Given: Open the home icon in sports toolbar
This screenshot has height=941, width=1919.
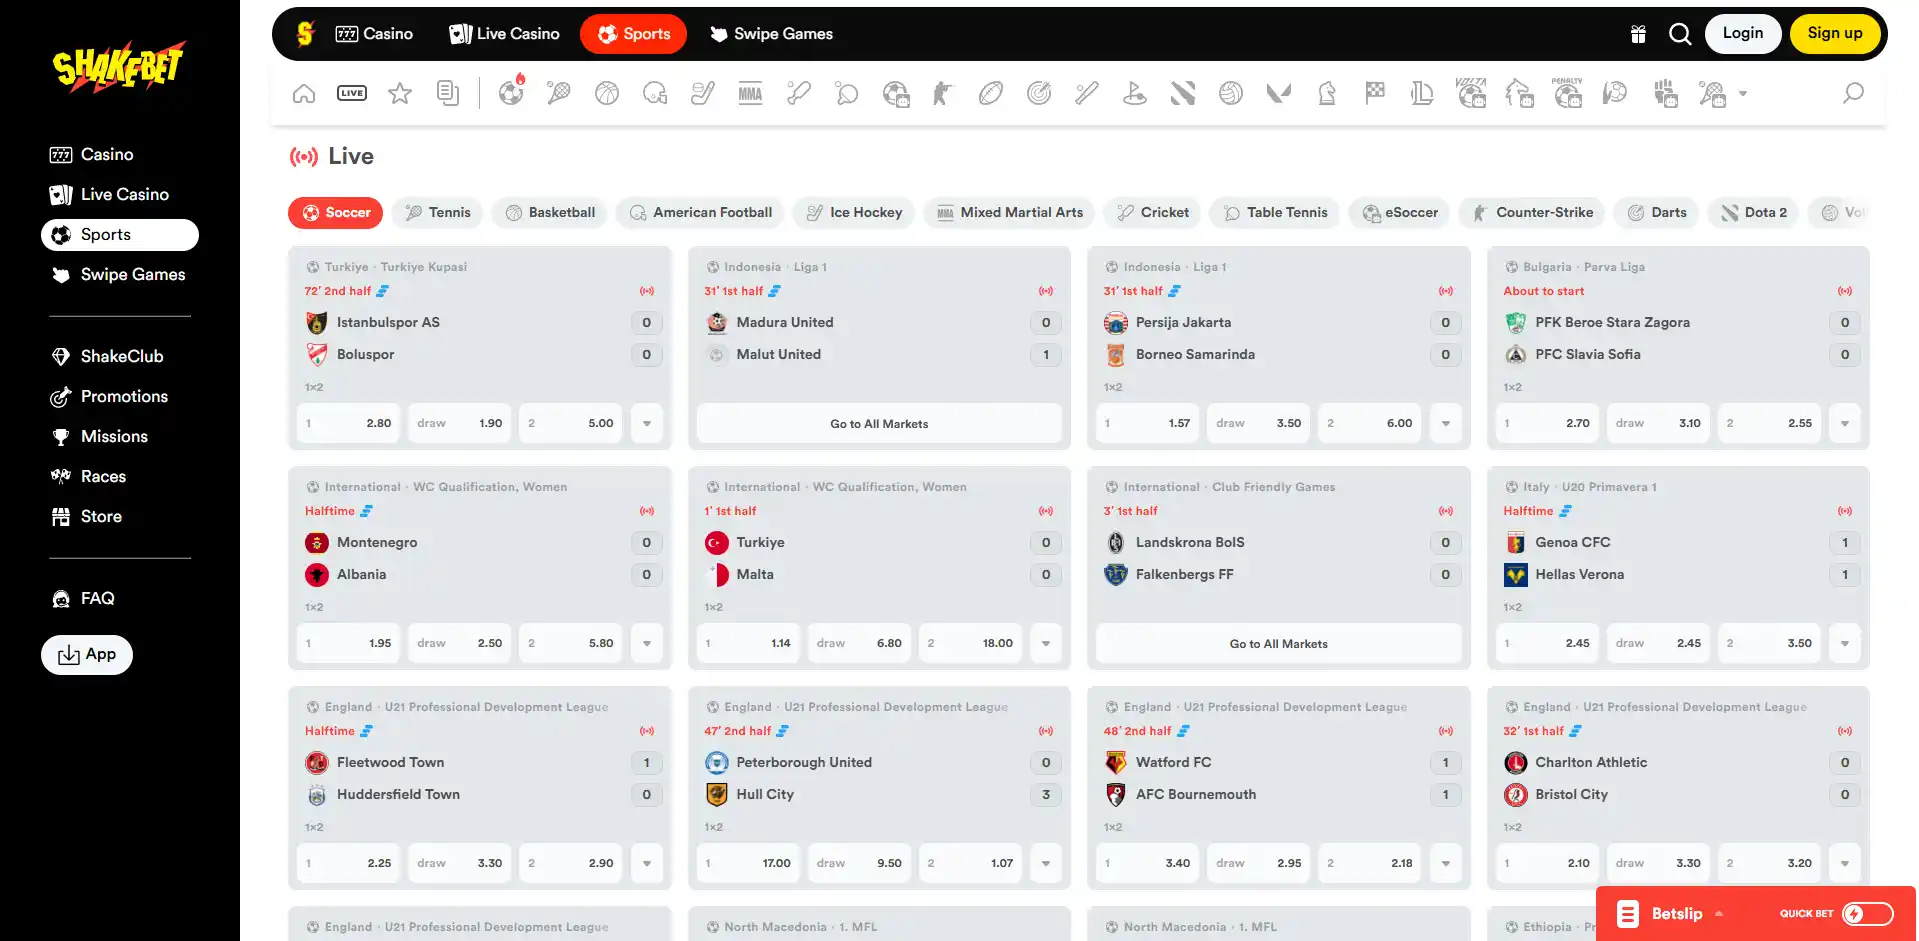Looking at the screenshot, I should [304, 94].
